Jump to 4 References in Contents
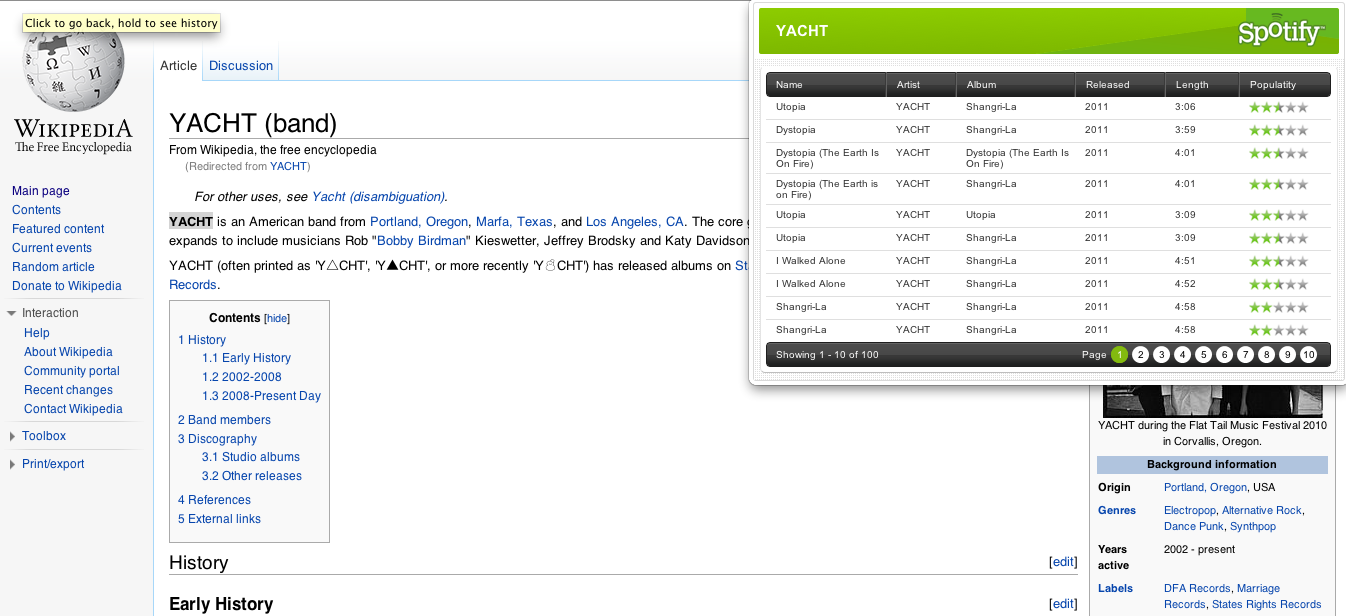This screenshot has height=616, width=1346. click(214, 500)
